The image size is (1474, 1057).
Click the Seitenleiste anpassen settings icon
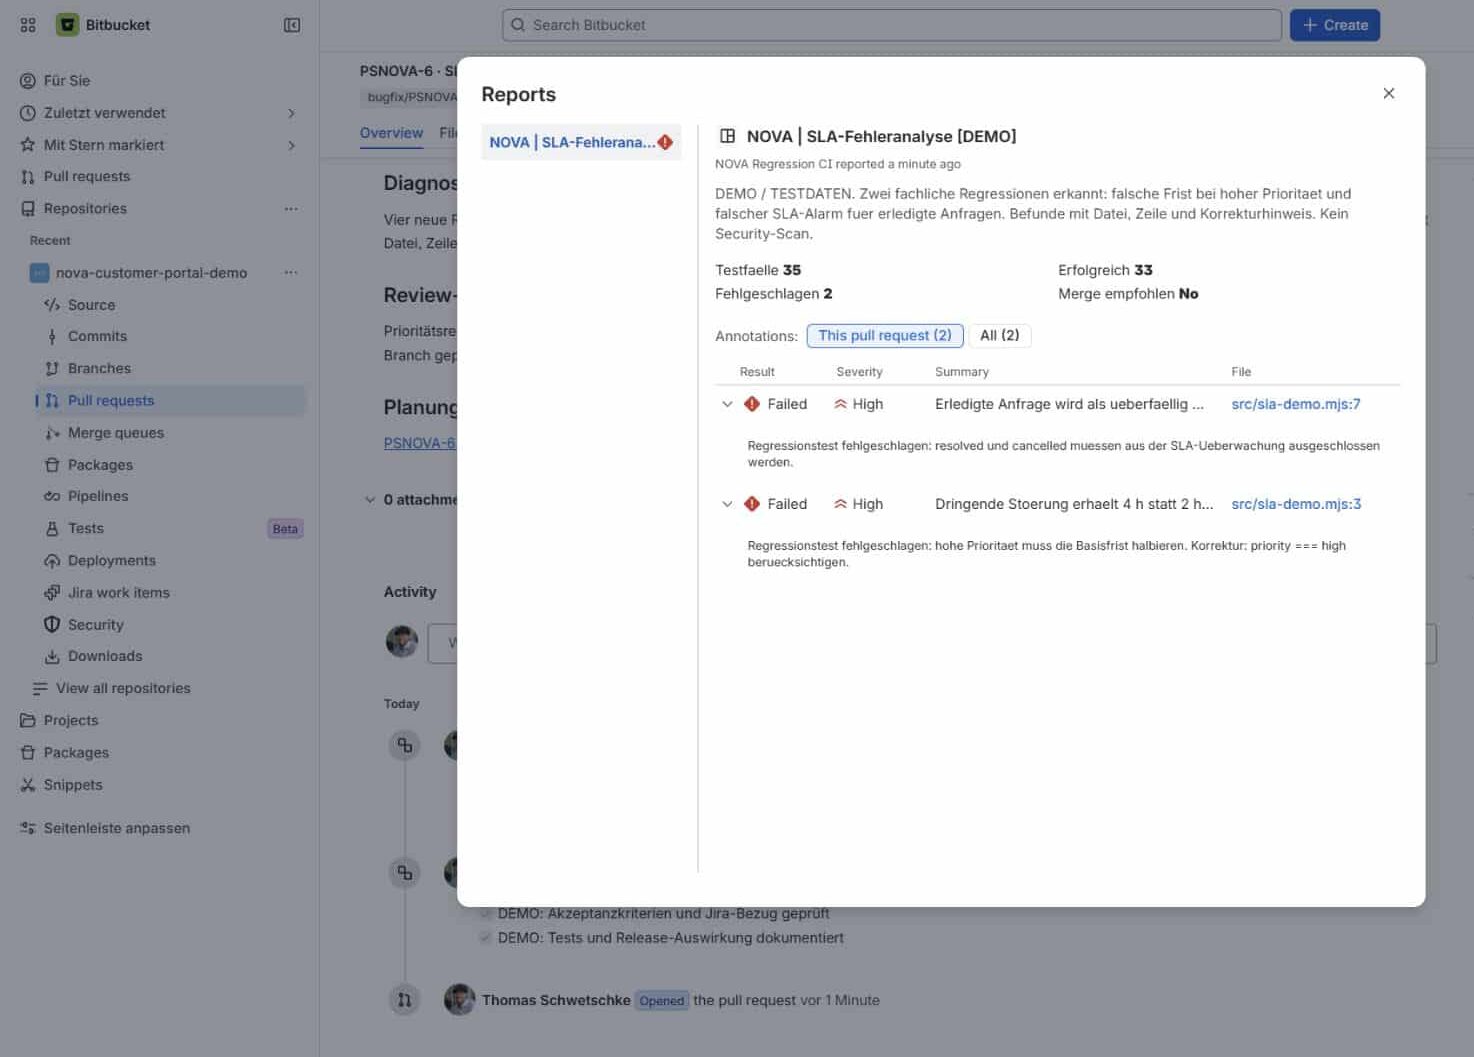click(28, 828)
